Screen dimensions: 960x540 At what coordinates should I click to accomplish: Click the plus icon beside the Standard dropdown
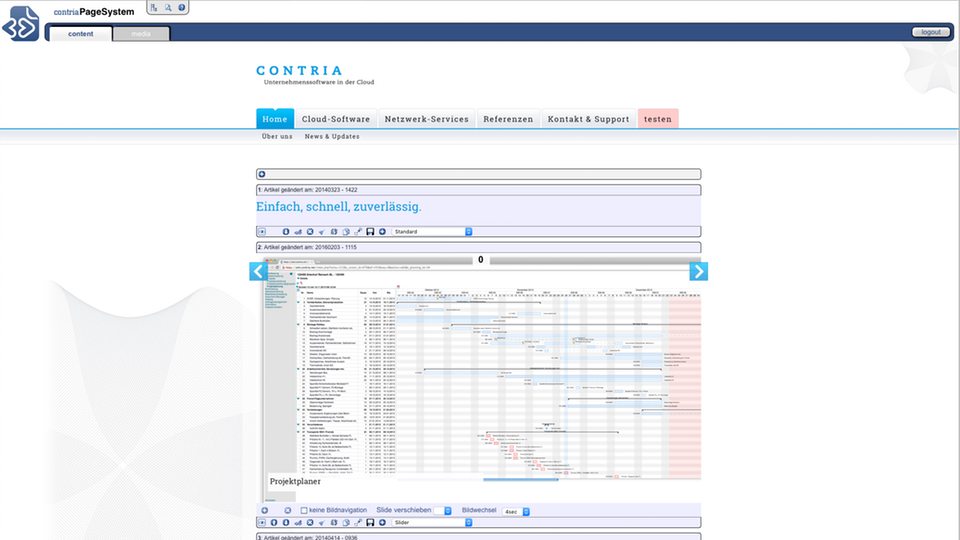point(382,232)
